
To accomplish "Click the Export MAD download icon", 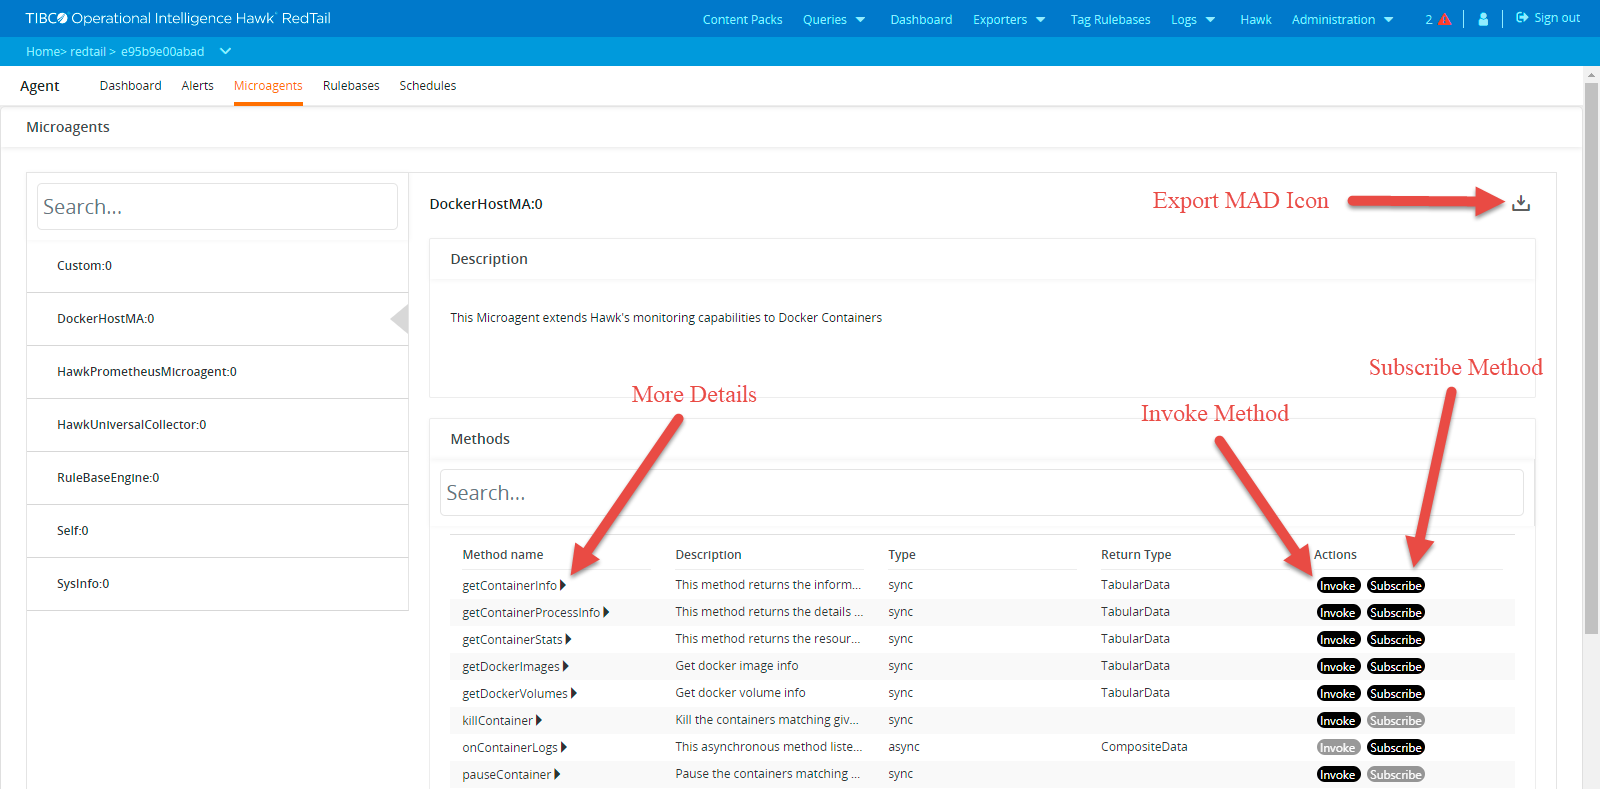I will pos(1520,203).
